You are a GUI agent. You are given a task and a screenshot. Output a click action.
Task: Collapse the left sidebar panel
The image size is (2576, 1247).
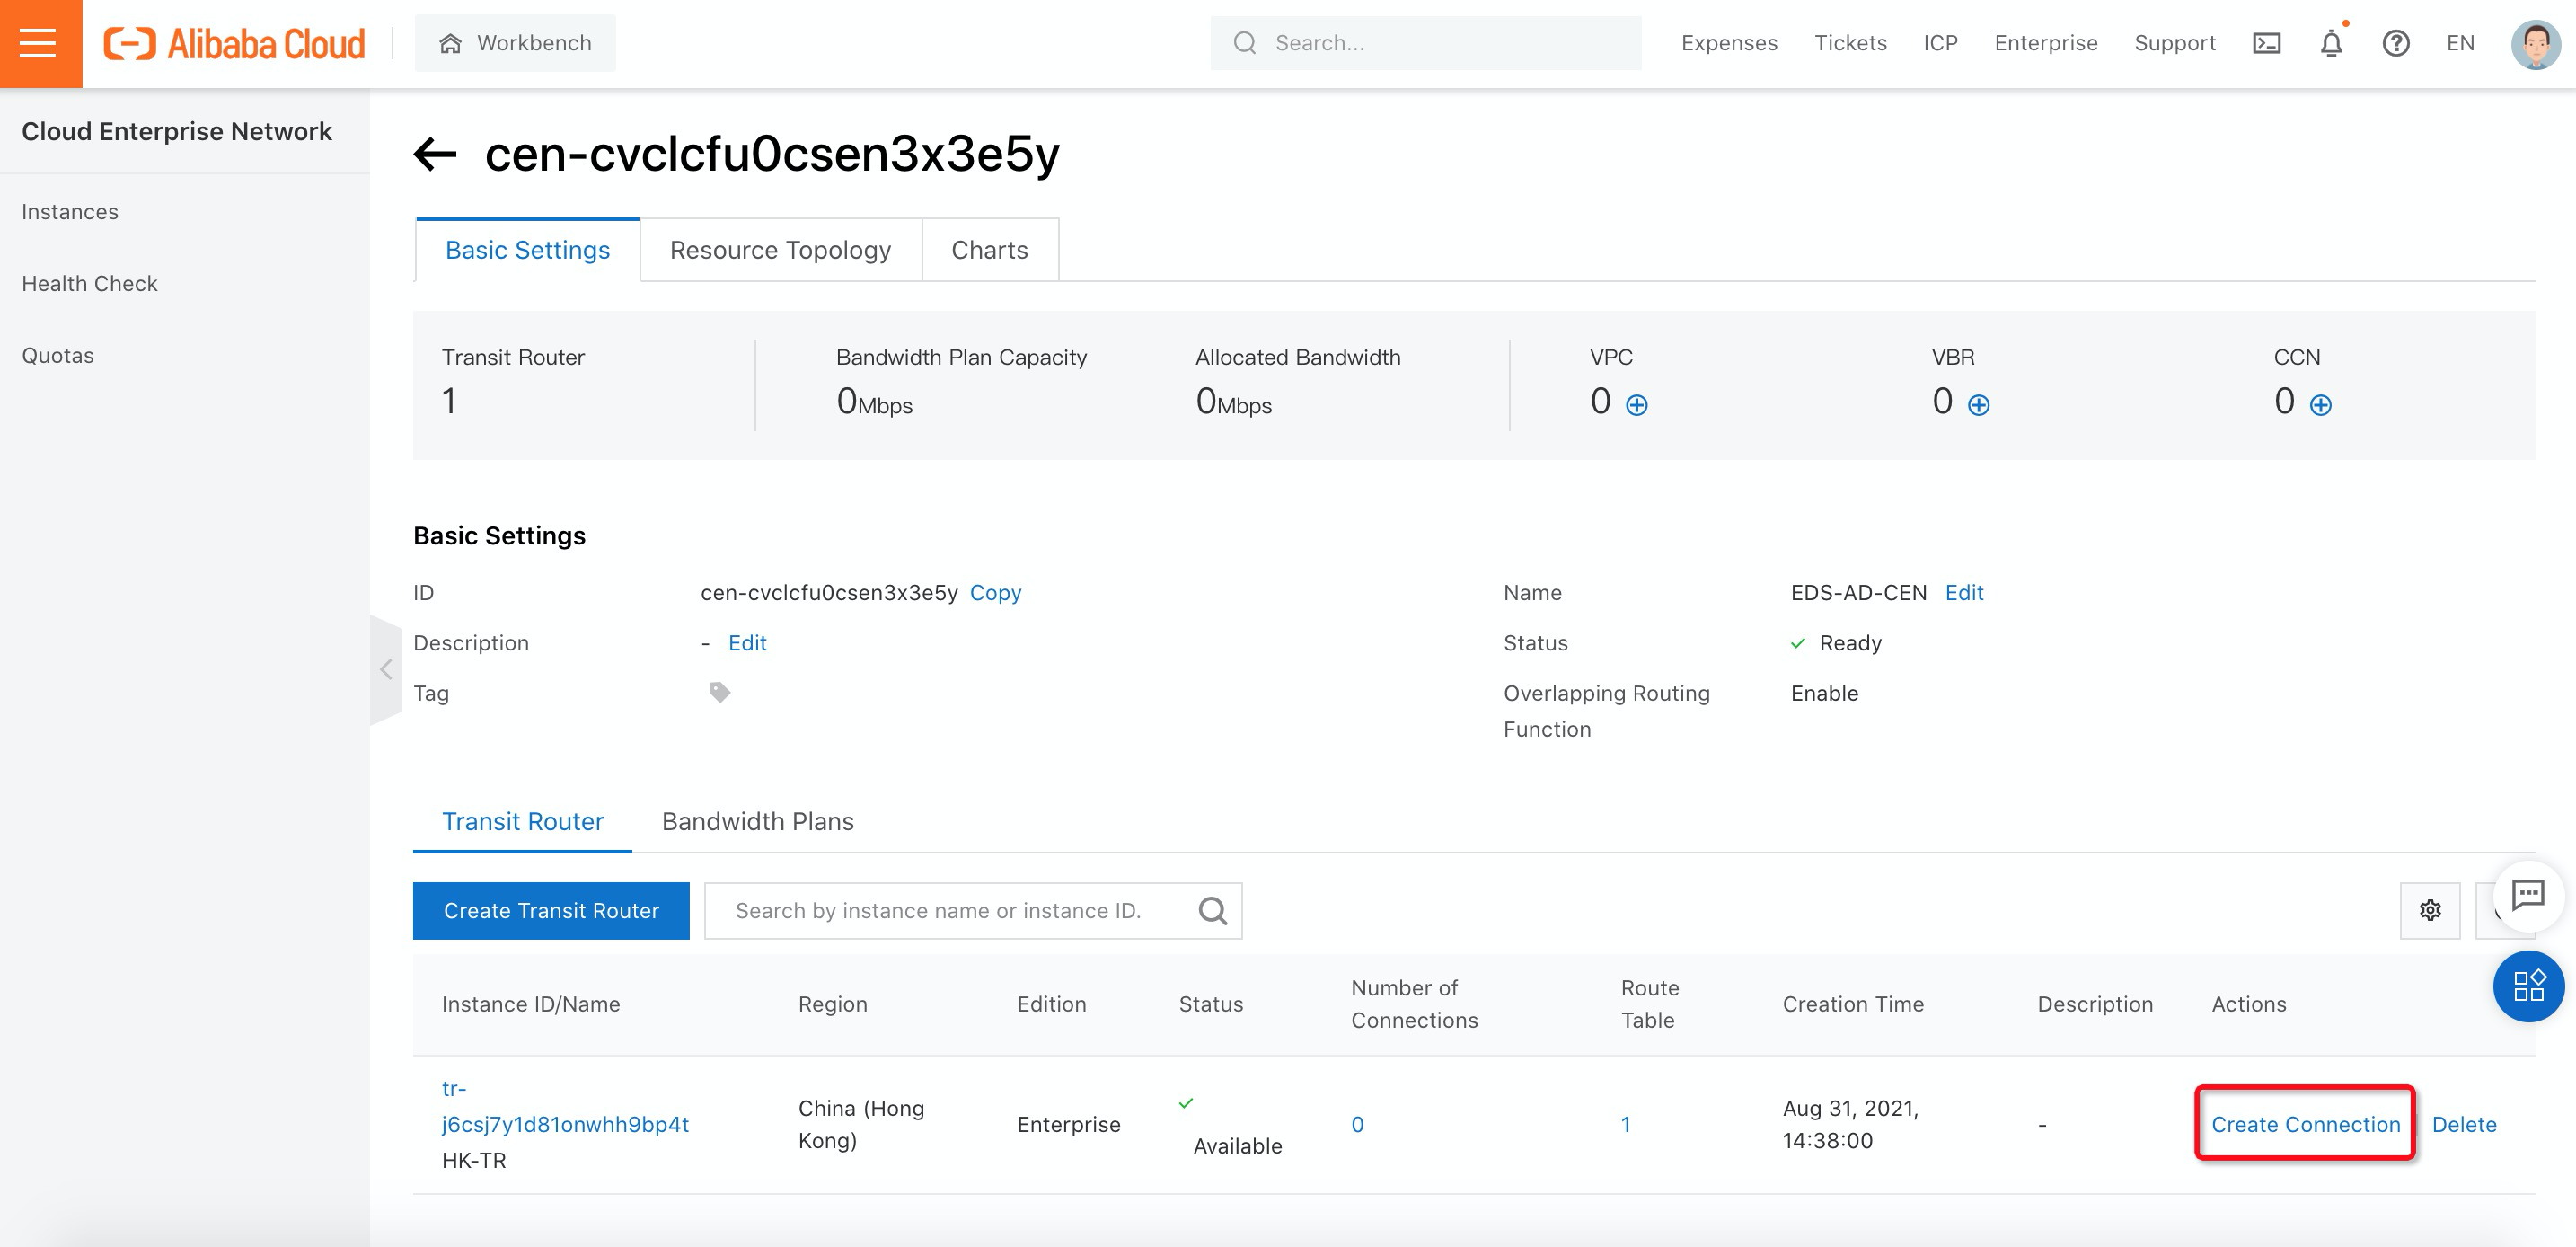386,669
